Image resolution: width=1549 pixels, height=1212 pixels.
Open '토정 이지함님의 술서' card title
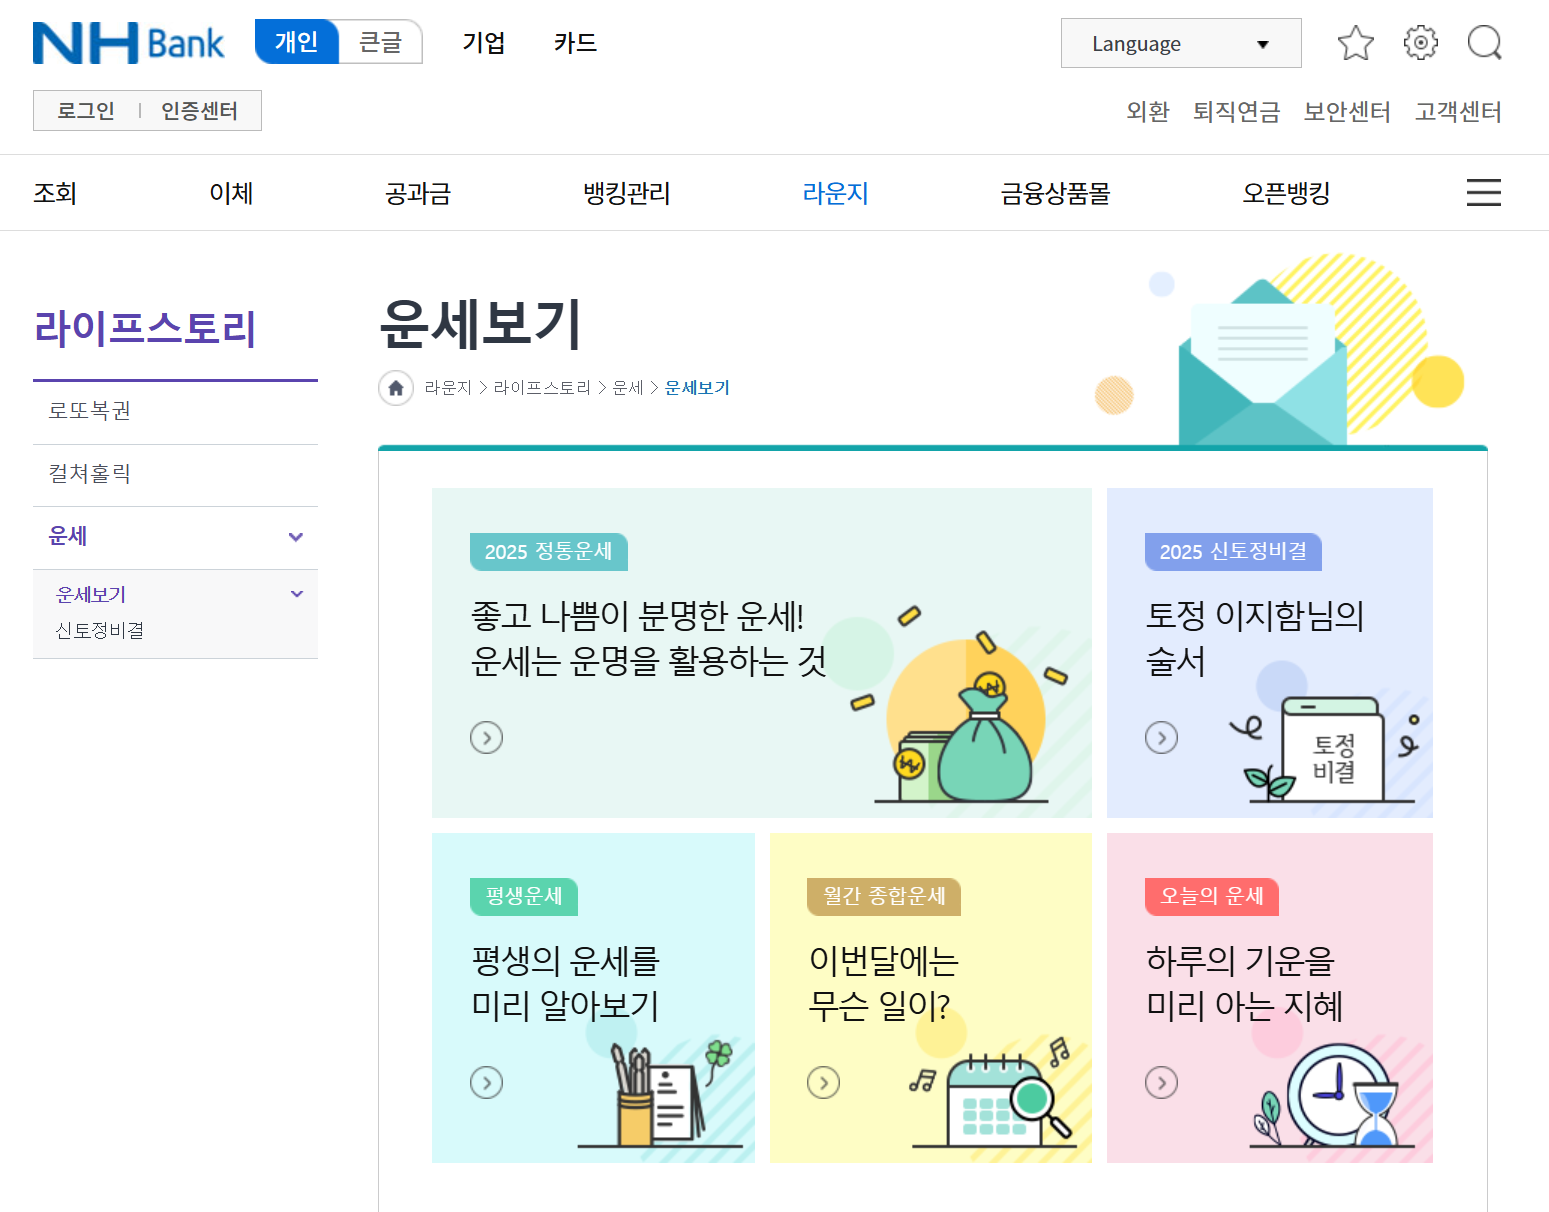pyautogui.click(x=1255, y=638)
